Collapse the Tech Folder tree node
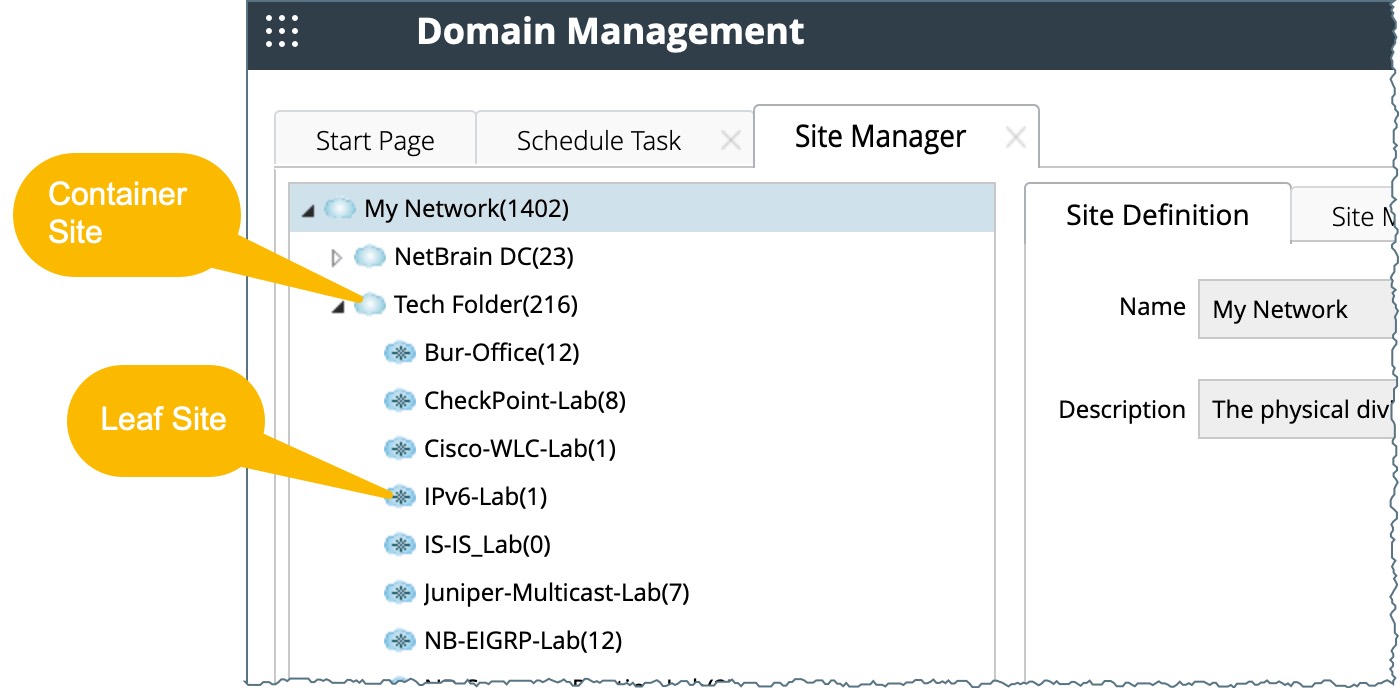The height and width of the screenshot is (688, 1400). pos(338,307)
